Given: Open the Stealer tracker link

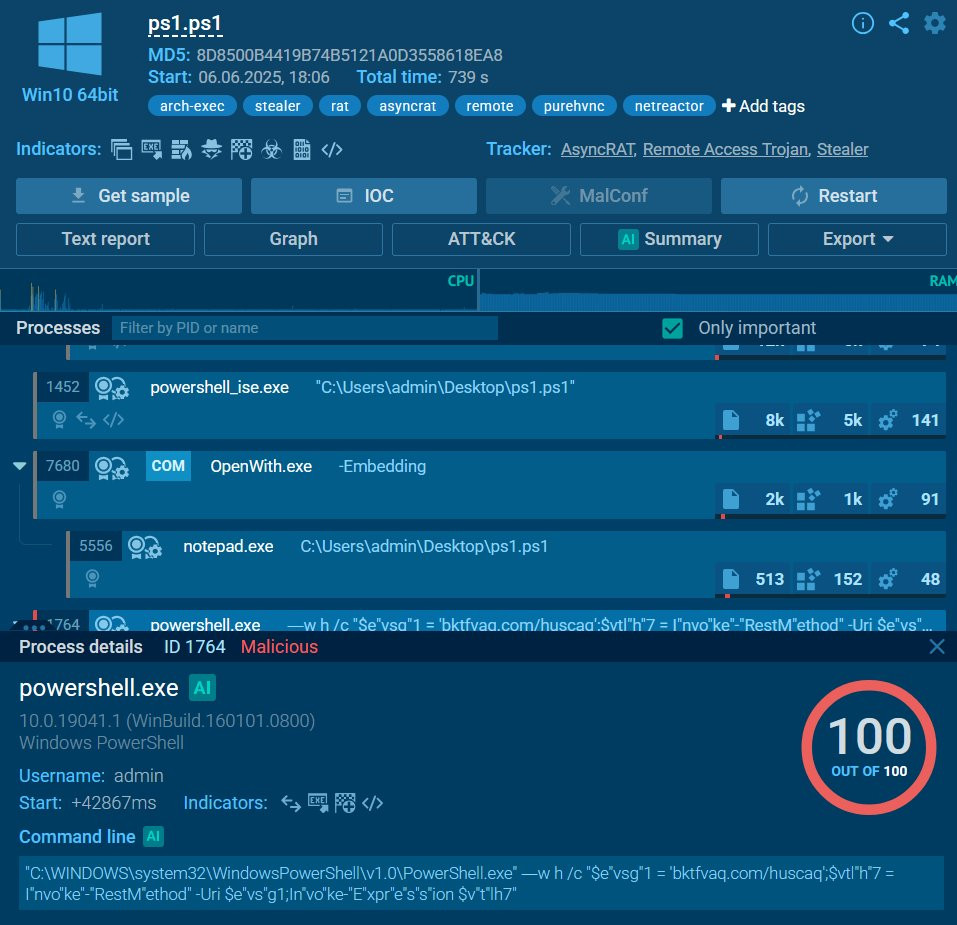Looking at the screenshot, I should tap(842, 149).
